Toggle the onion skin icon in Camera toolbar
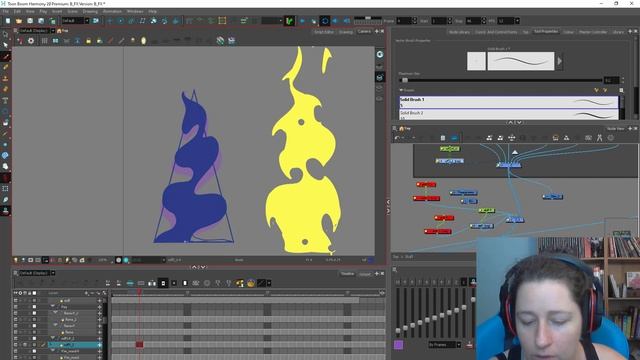The height and width of the screenshot is (360, 640). 143,41
